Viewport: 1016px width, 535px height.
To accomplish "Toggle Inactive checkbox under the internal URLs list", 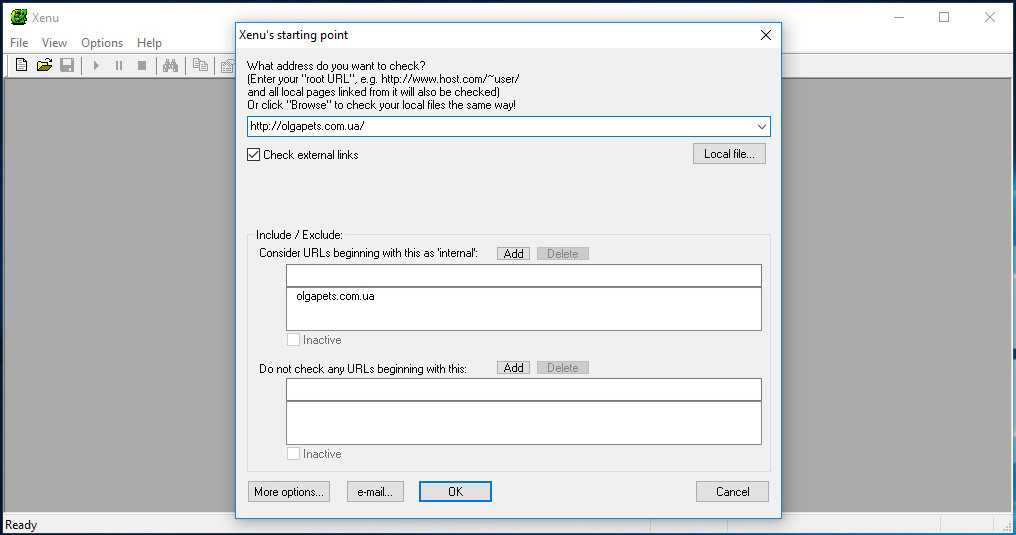I will (x=294, y=340).
